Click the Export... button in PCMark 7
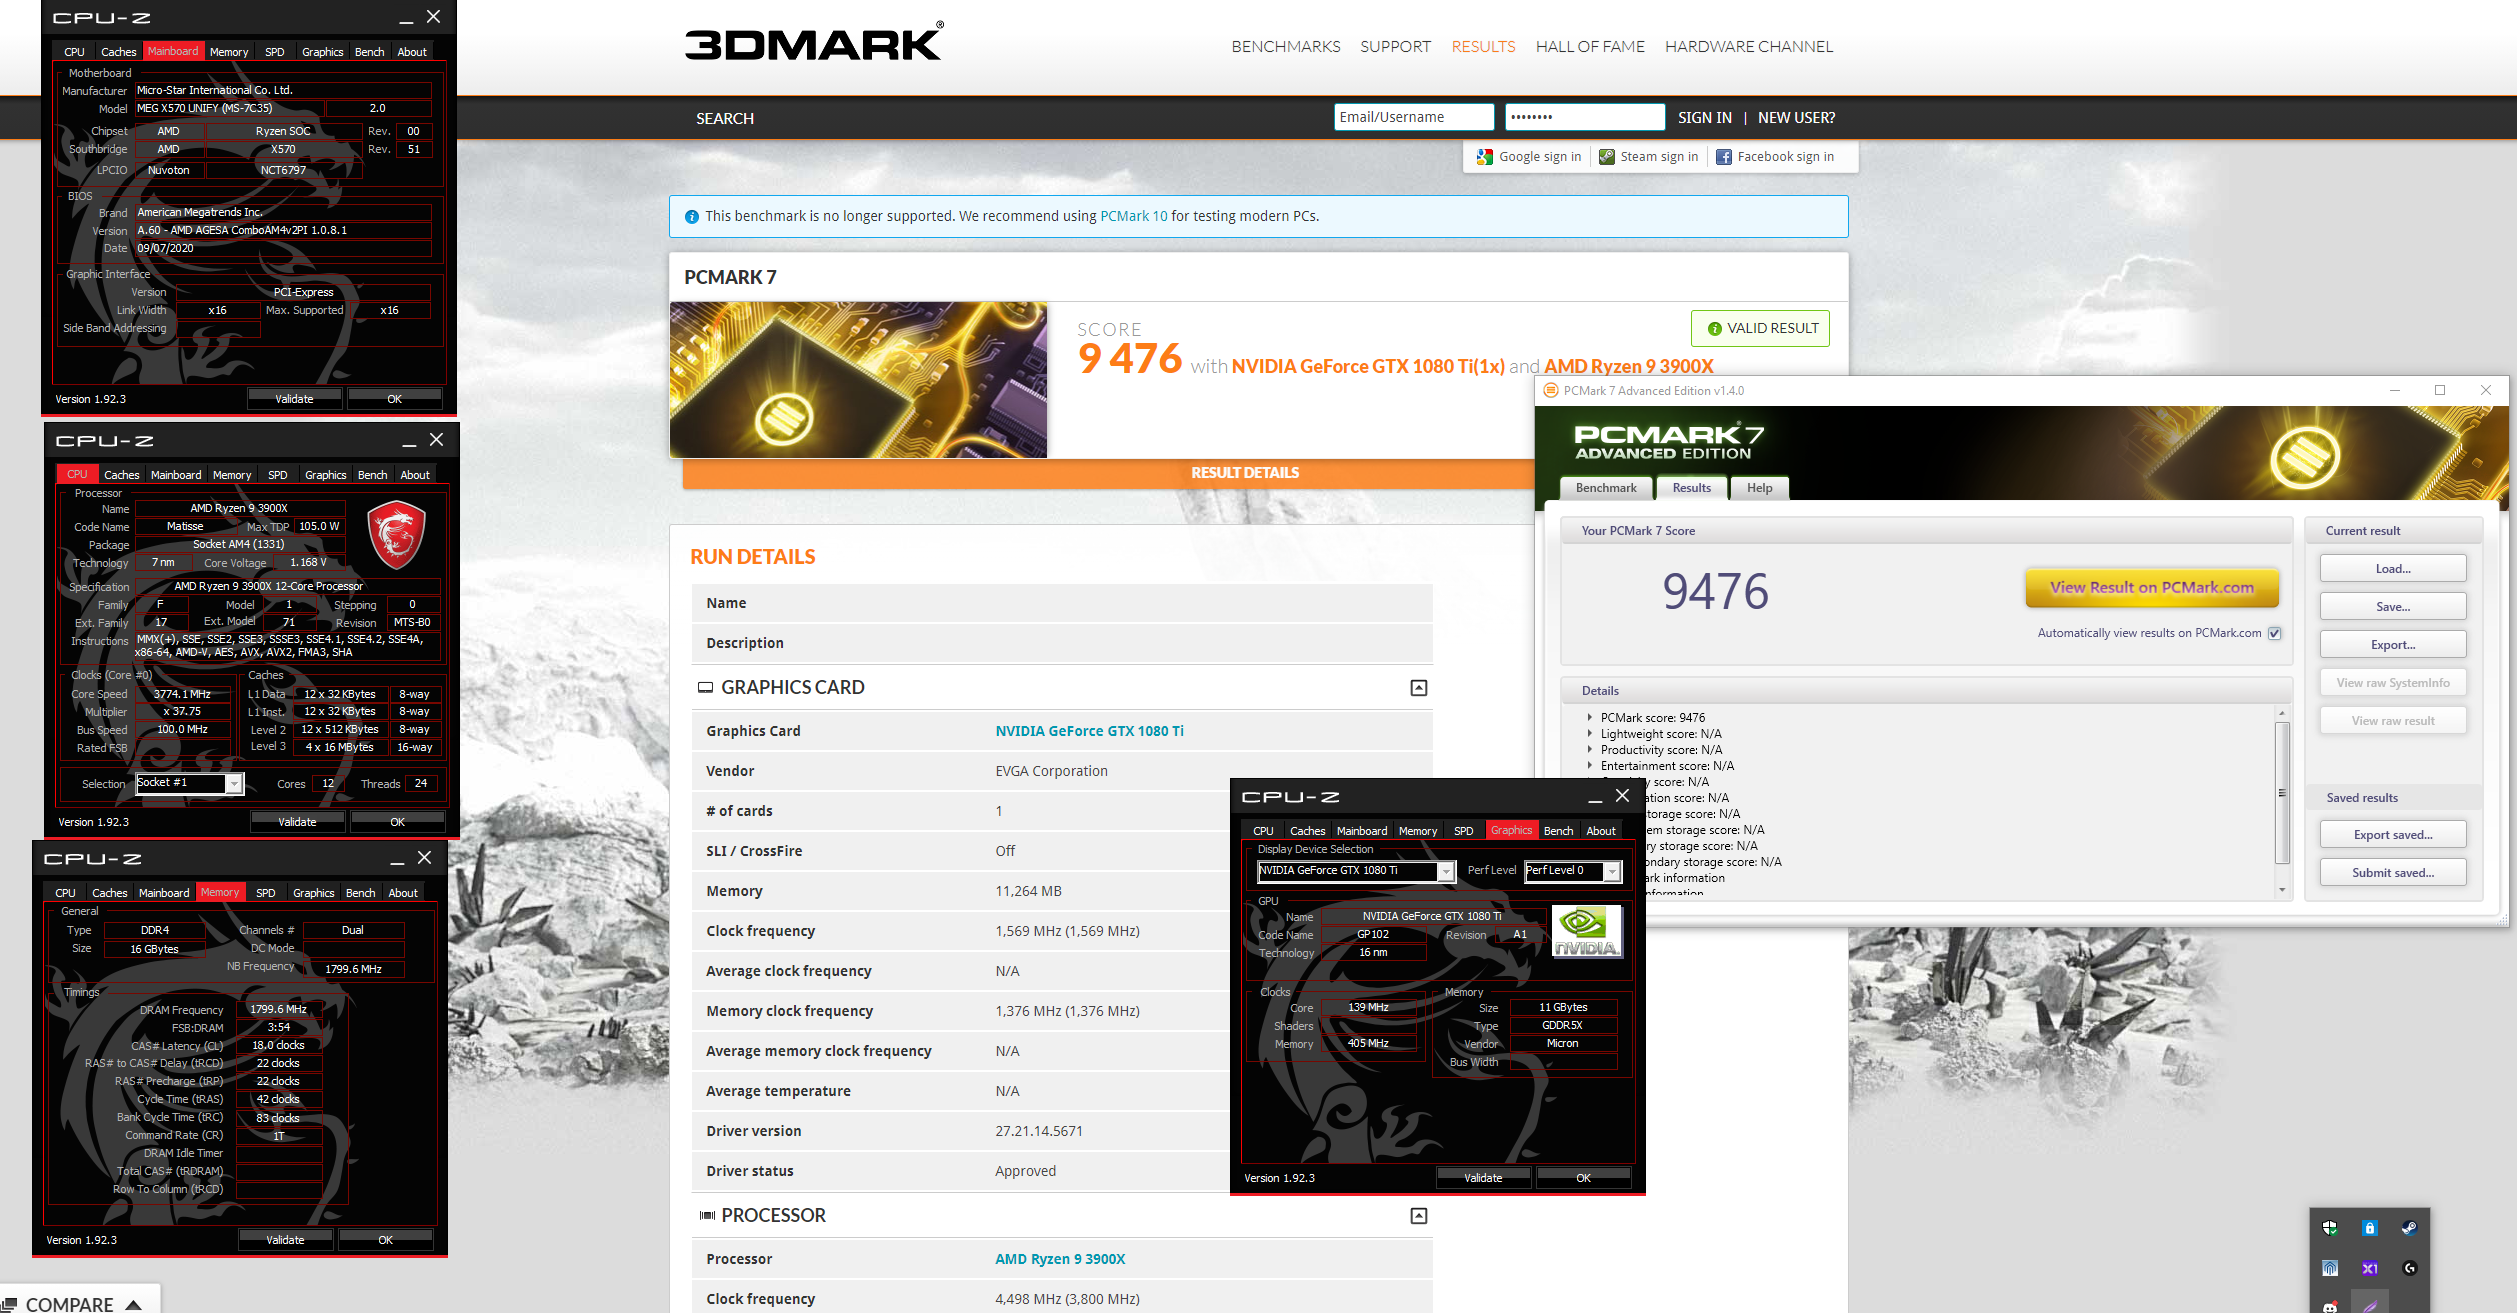This screenshot has width=2517, height=1313. tap(2393, 645)
